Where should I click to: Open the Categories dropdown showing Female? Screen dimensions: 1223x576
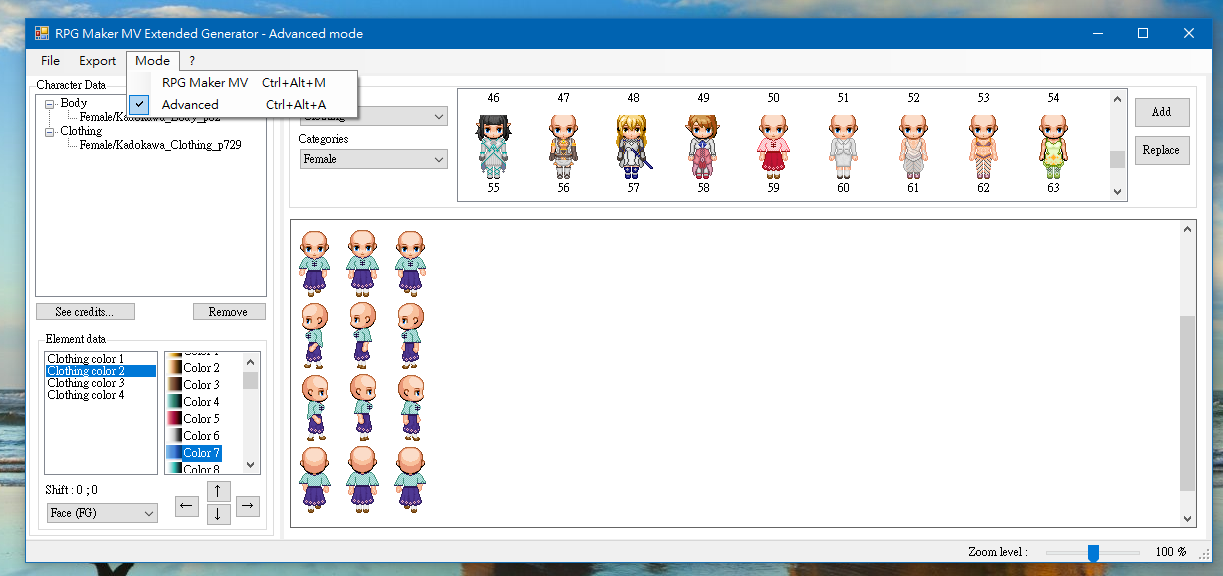pyautogui.click(x=373, y=159)
